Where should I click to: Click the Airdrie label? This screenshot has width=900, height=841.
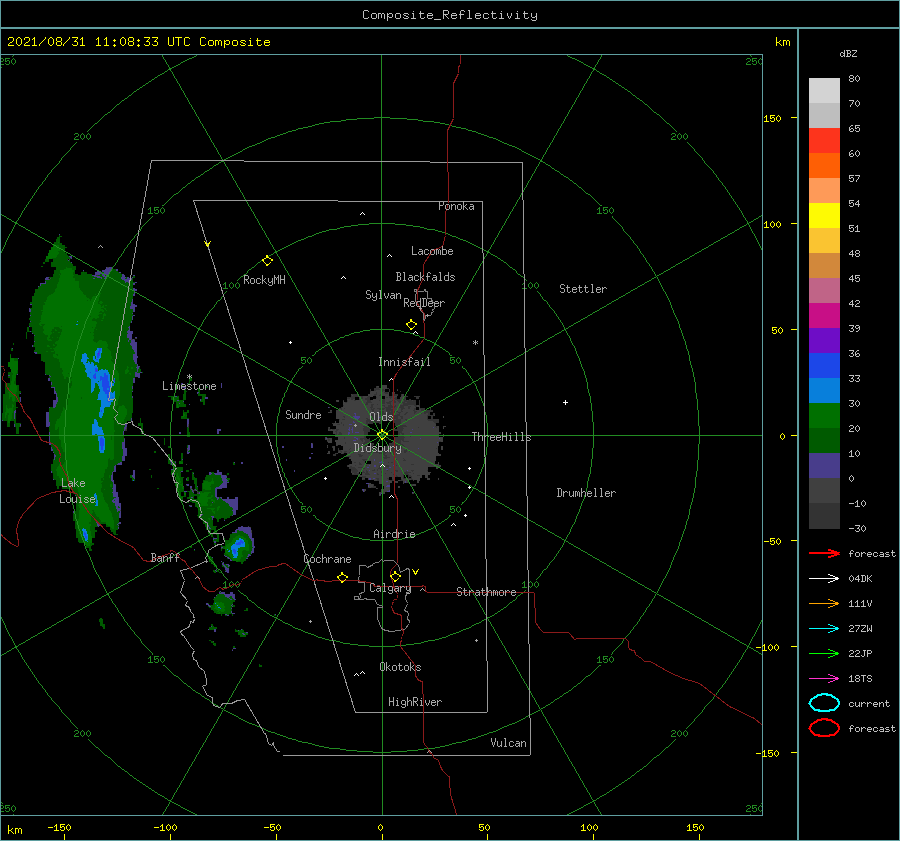[x=394, y=534]
